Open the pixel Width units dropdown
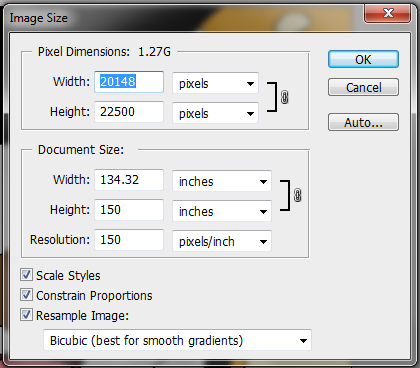 click(x=215, y=83)
